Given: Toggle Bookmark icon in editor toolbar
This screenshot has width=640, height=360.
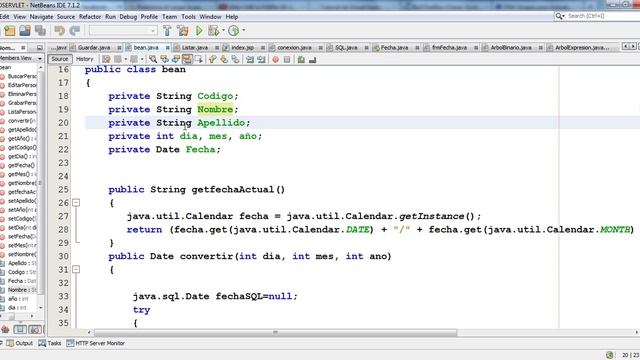Looking at the screenshot, I should tap(235, 60).
